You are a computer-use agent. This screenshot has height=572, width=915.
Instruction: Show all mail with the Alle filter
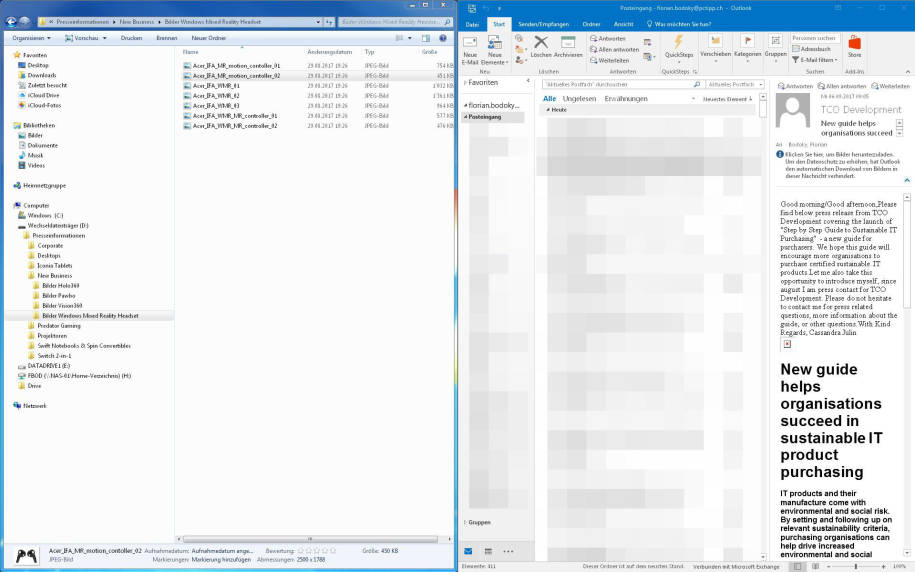click(549, 99)
